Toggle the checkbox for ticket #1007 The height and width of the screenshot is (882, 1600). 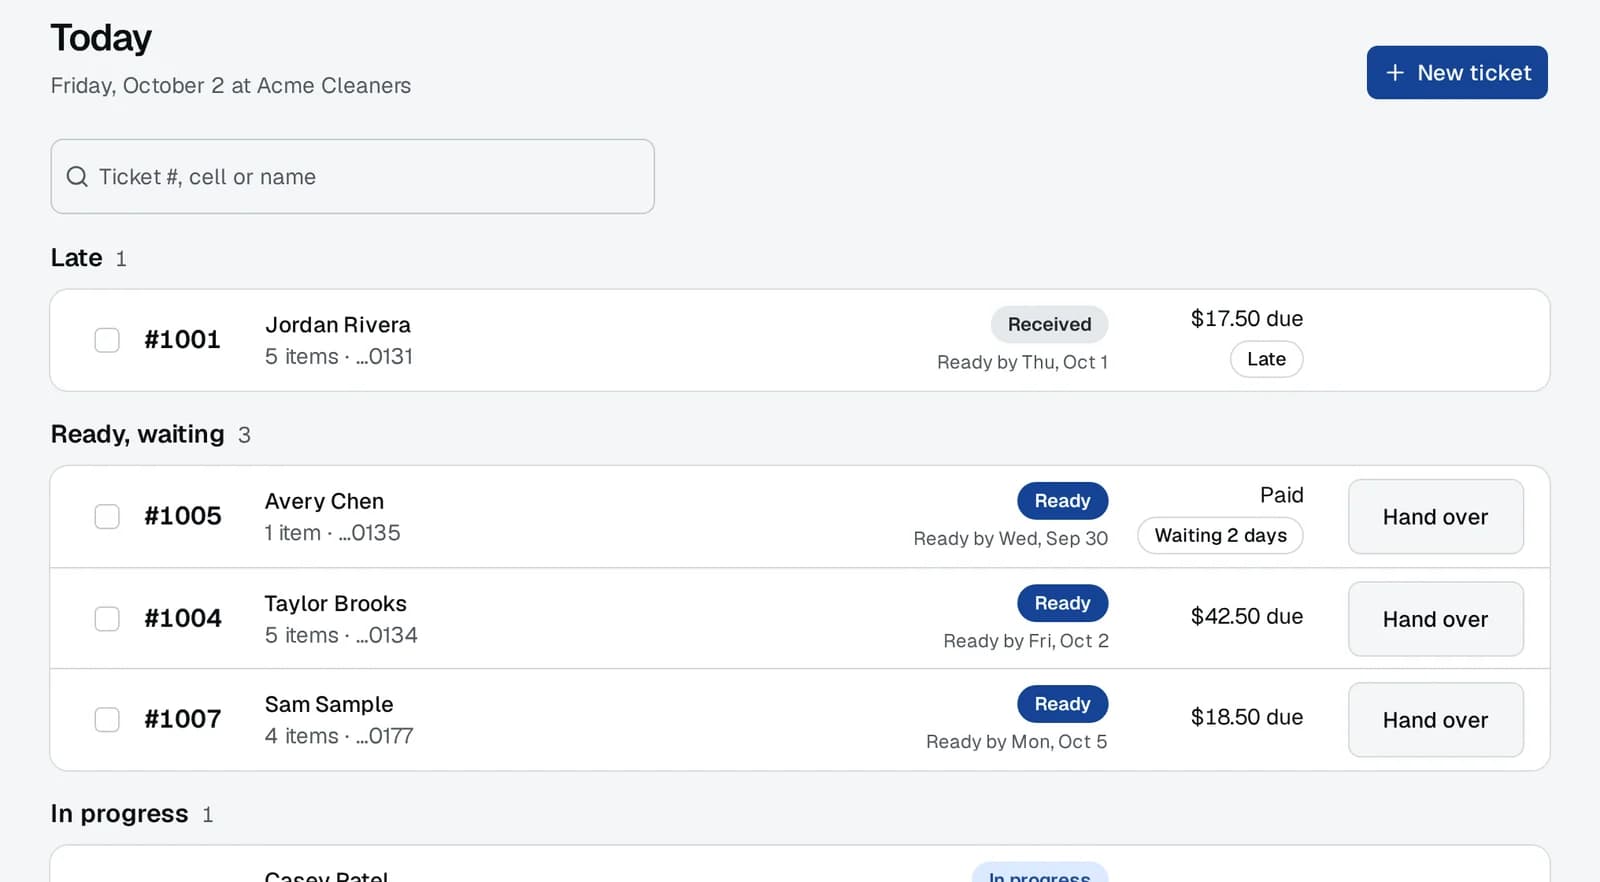pyautogui.click(x=107, y=720)
